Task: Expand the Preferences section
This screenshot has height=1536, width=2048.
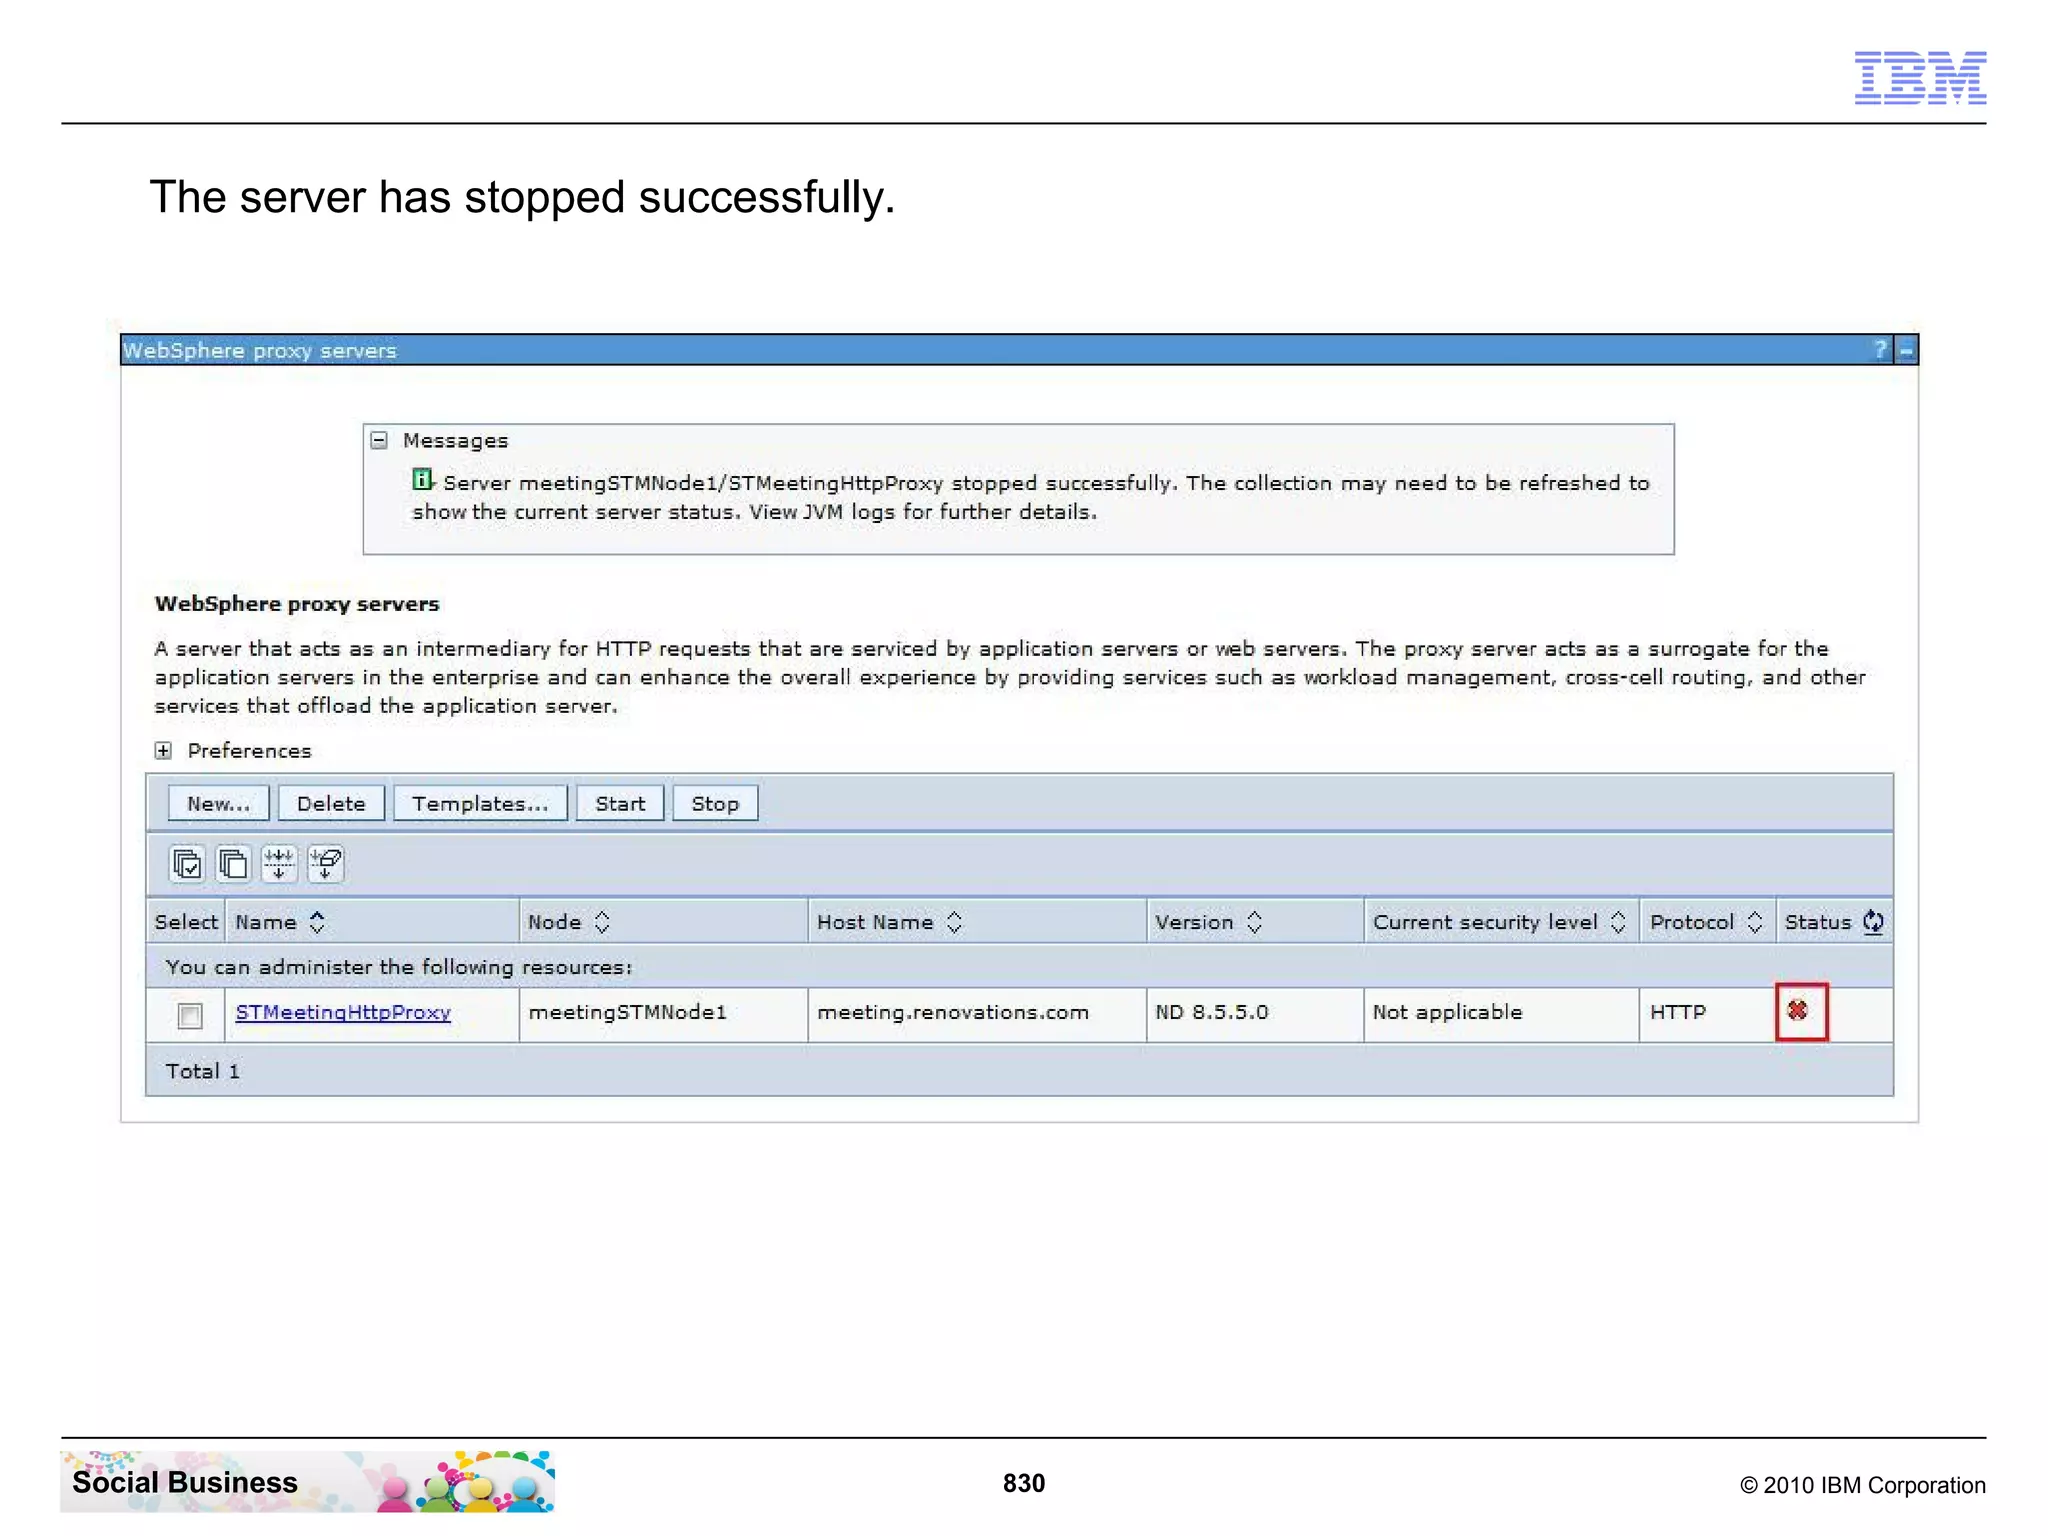Action: (x=163, y=751)
